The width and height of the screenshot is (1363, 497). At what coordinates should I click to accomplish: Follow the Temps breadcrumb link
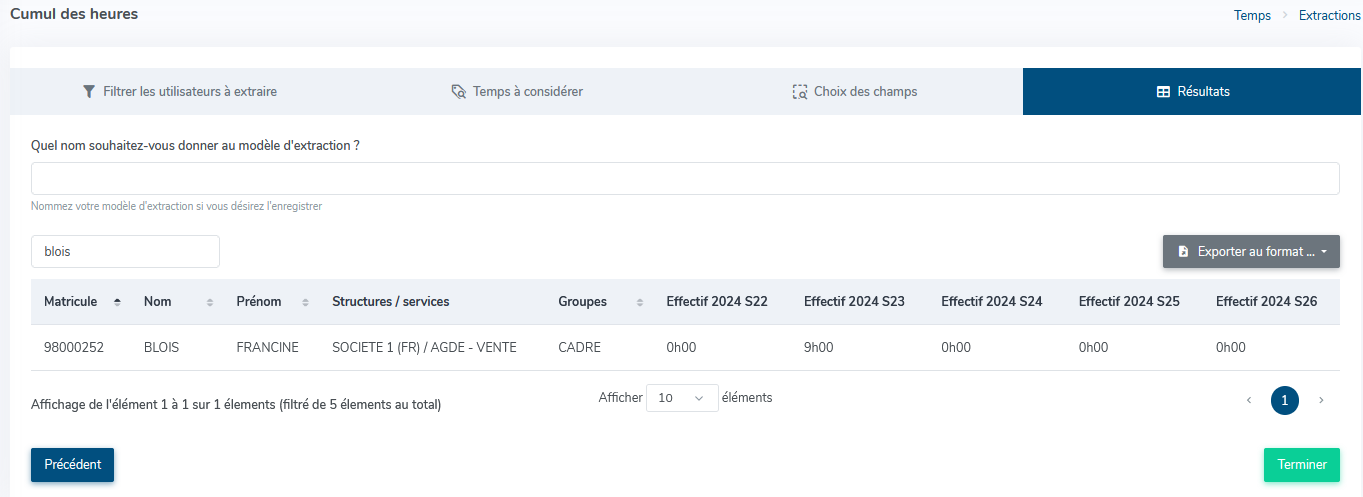click(x=1252, y=16)
